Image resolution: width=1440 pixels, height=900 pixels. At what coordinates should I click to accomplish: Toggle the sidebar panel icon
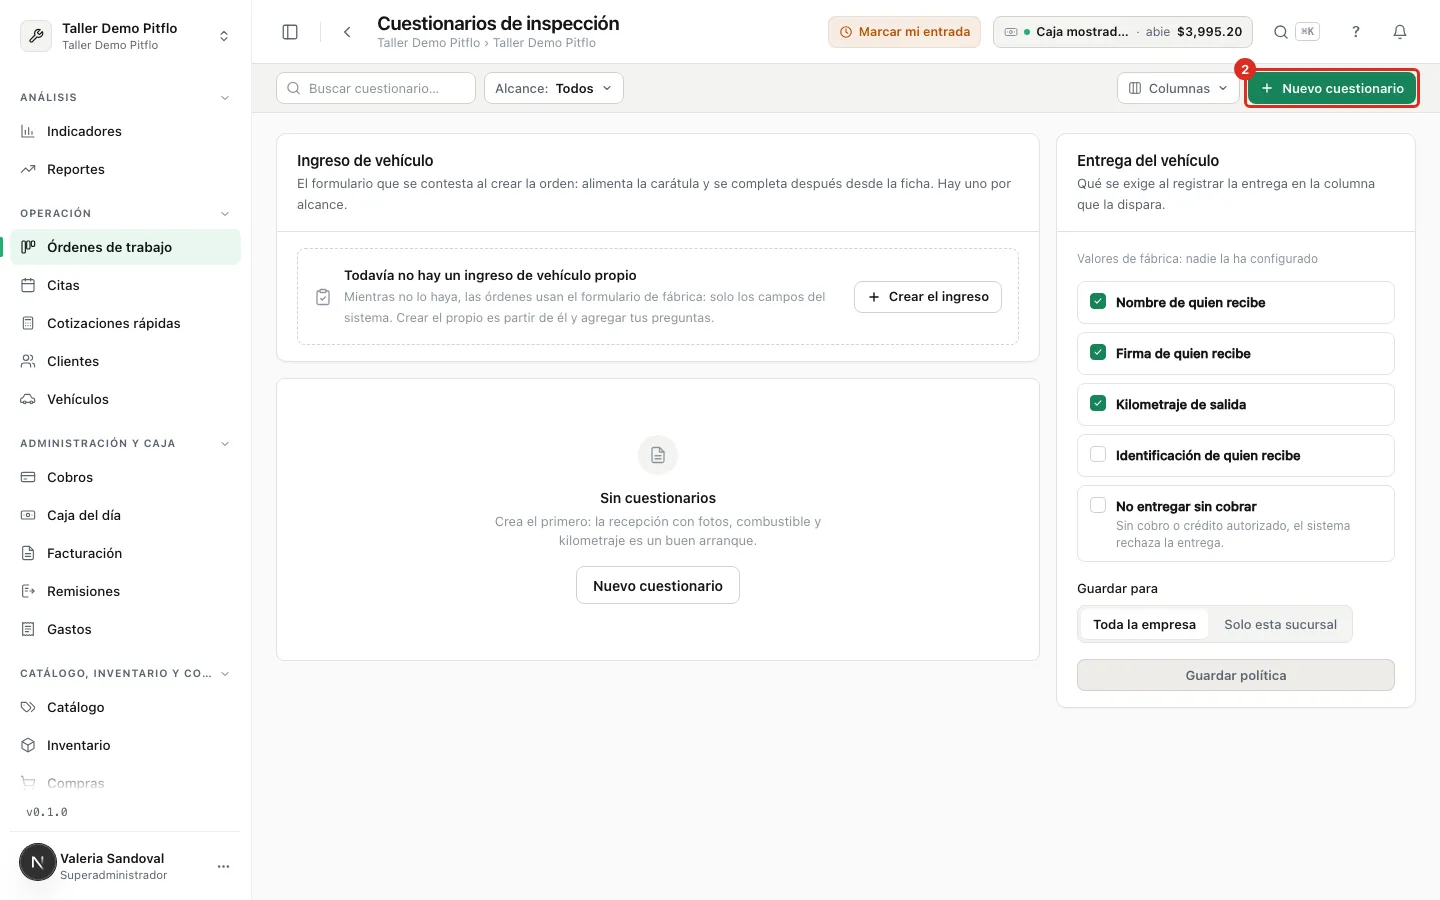[290, 32]
